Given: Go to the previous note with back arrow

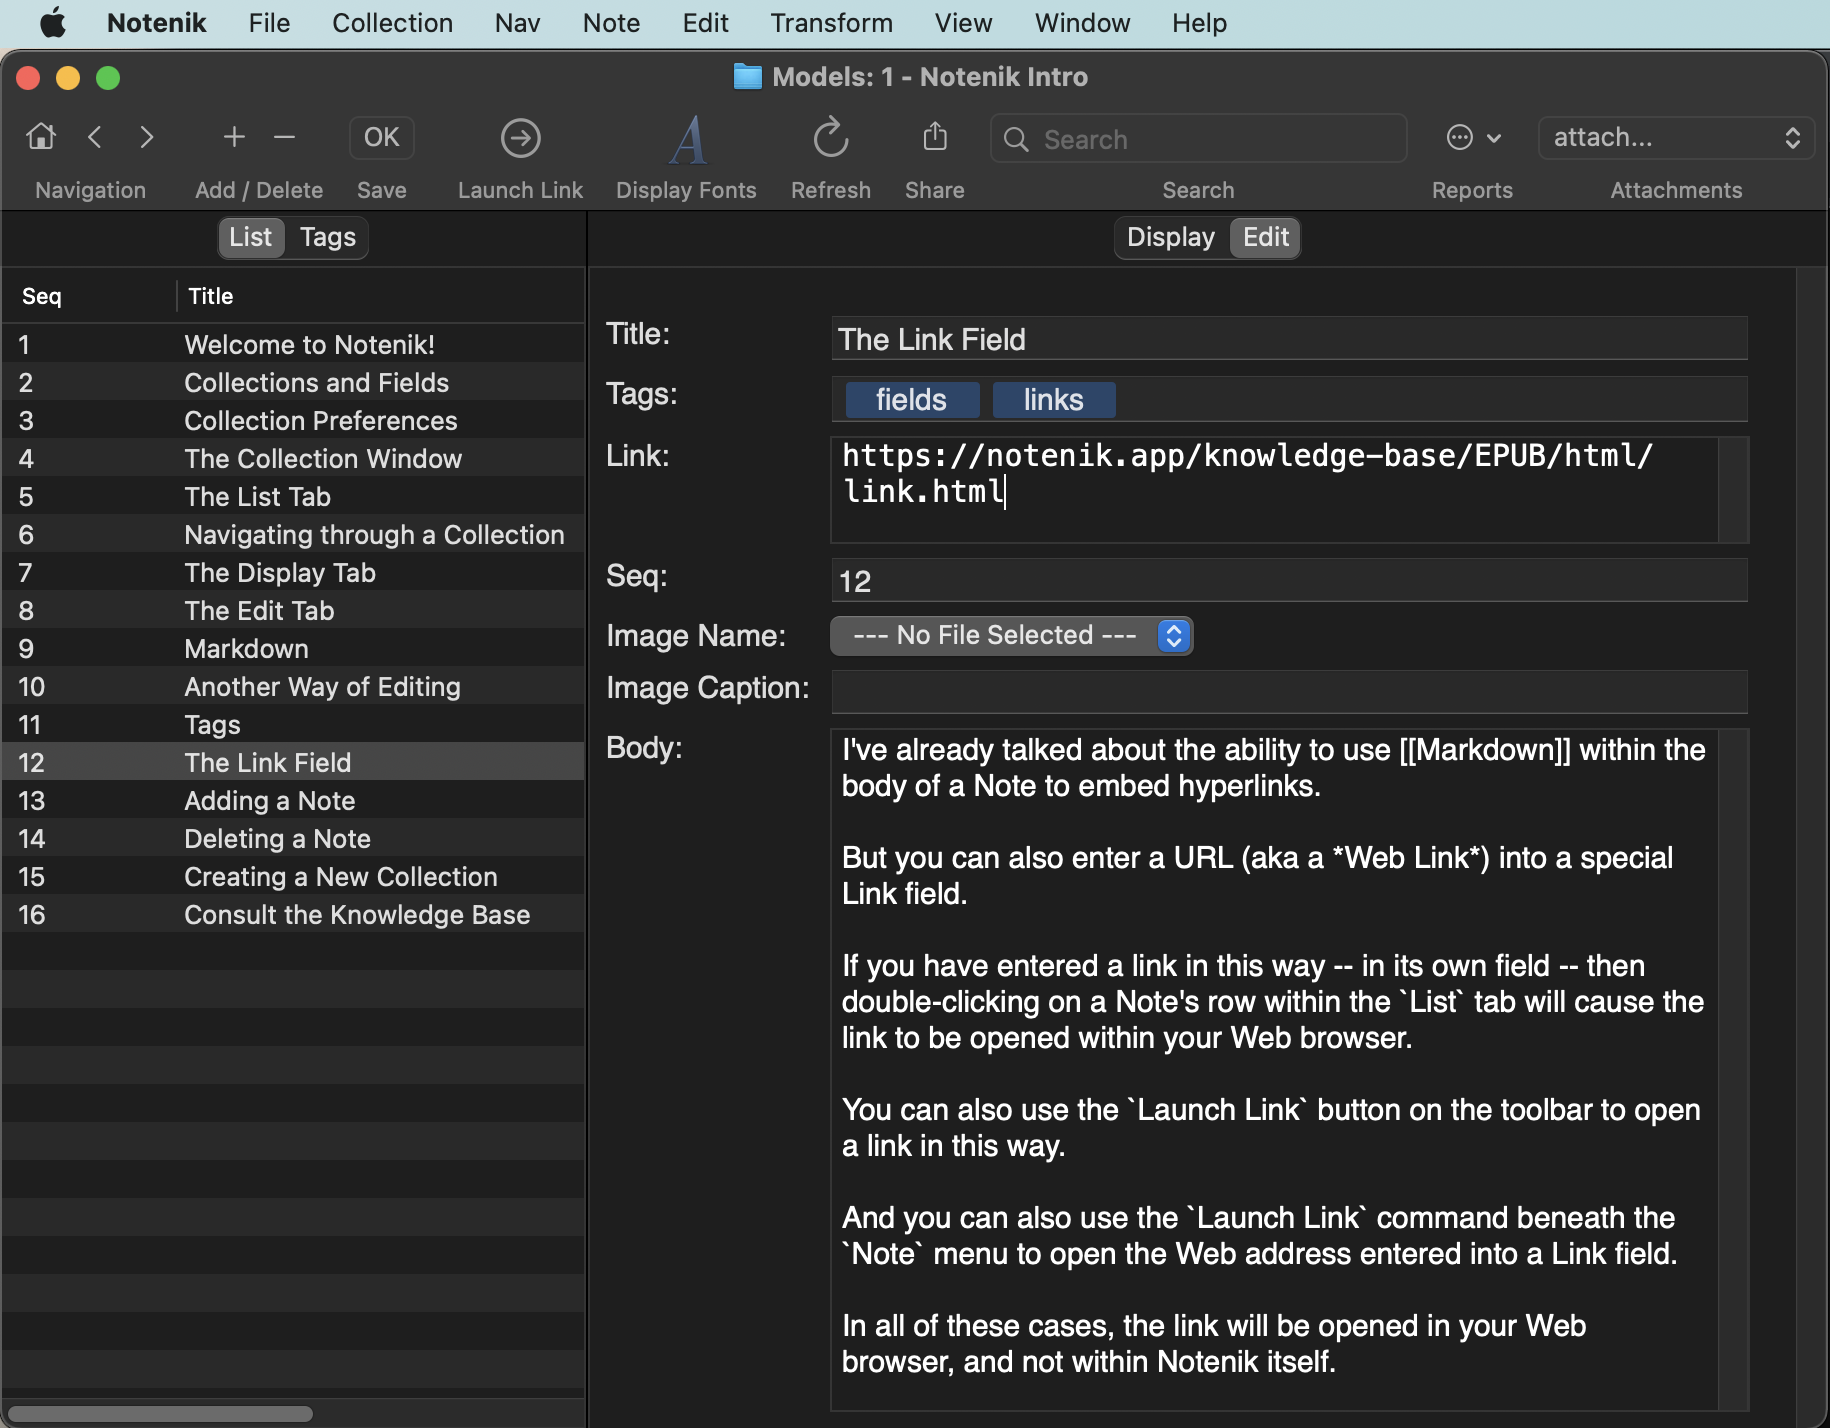Looking at the screenshot, I should tap(96, 137).
